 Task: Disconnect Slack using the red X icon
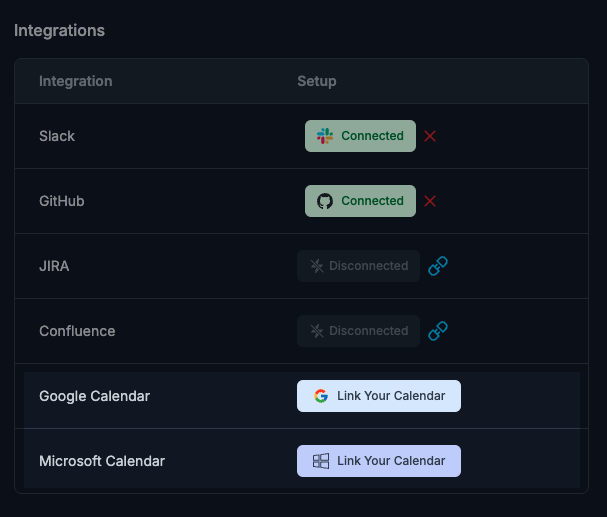point(430,136)
